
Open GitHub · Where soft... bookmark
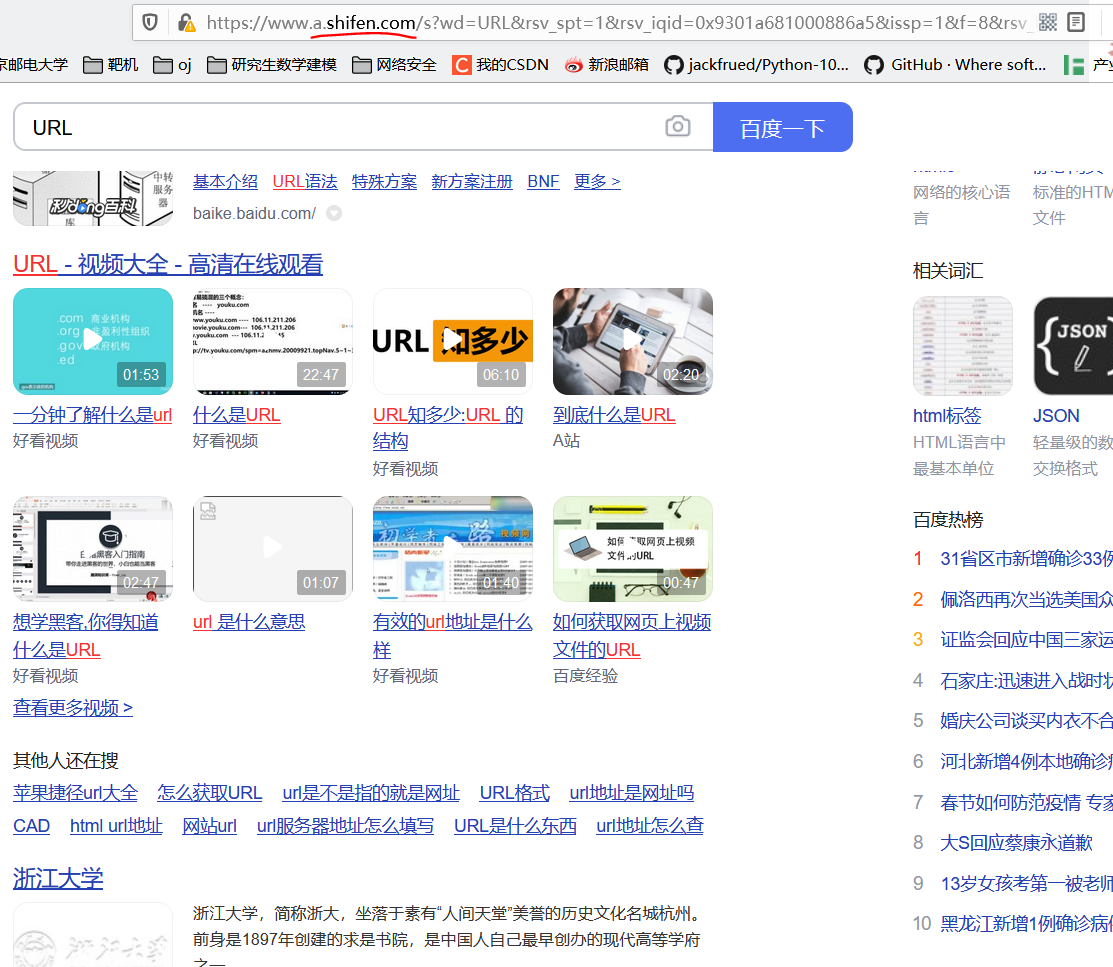(x=955, y=65)
